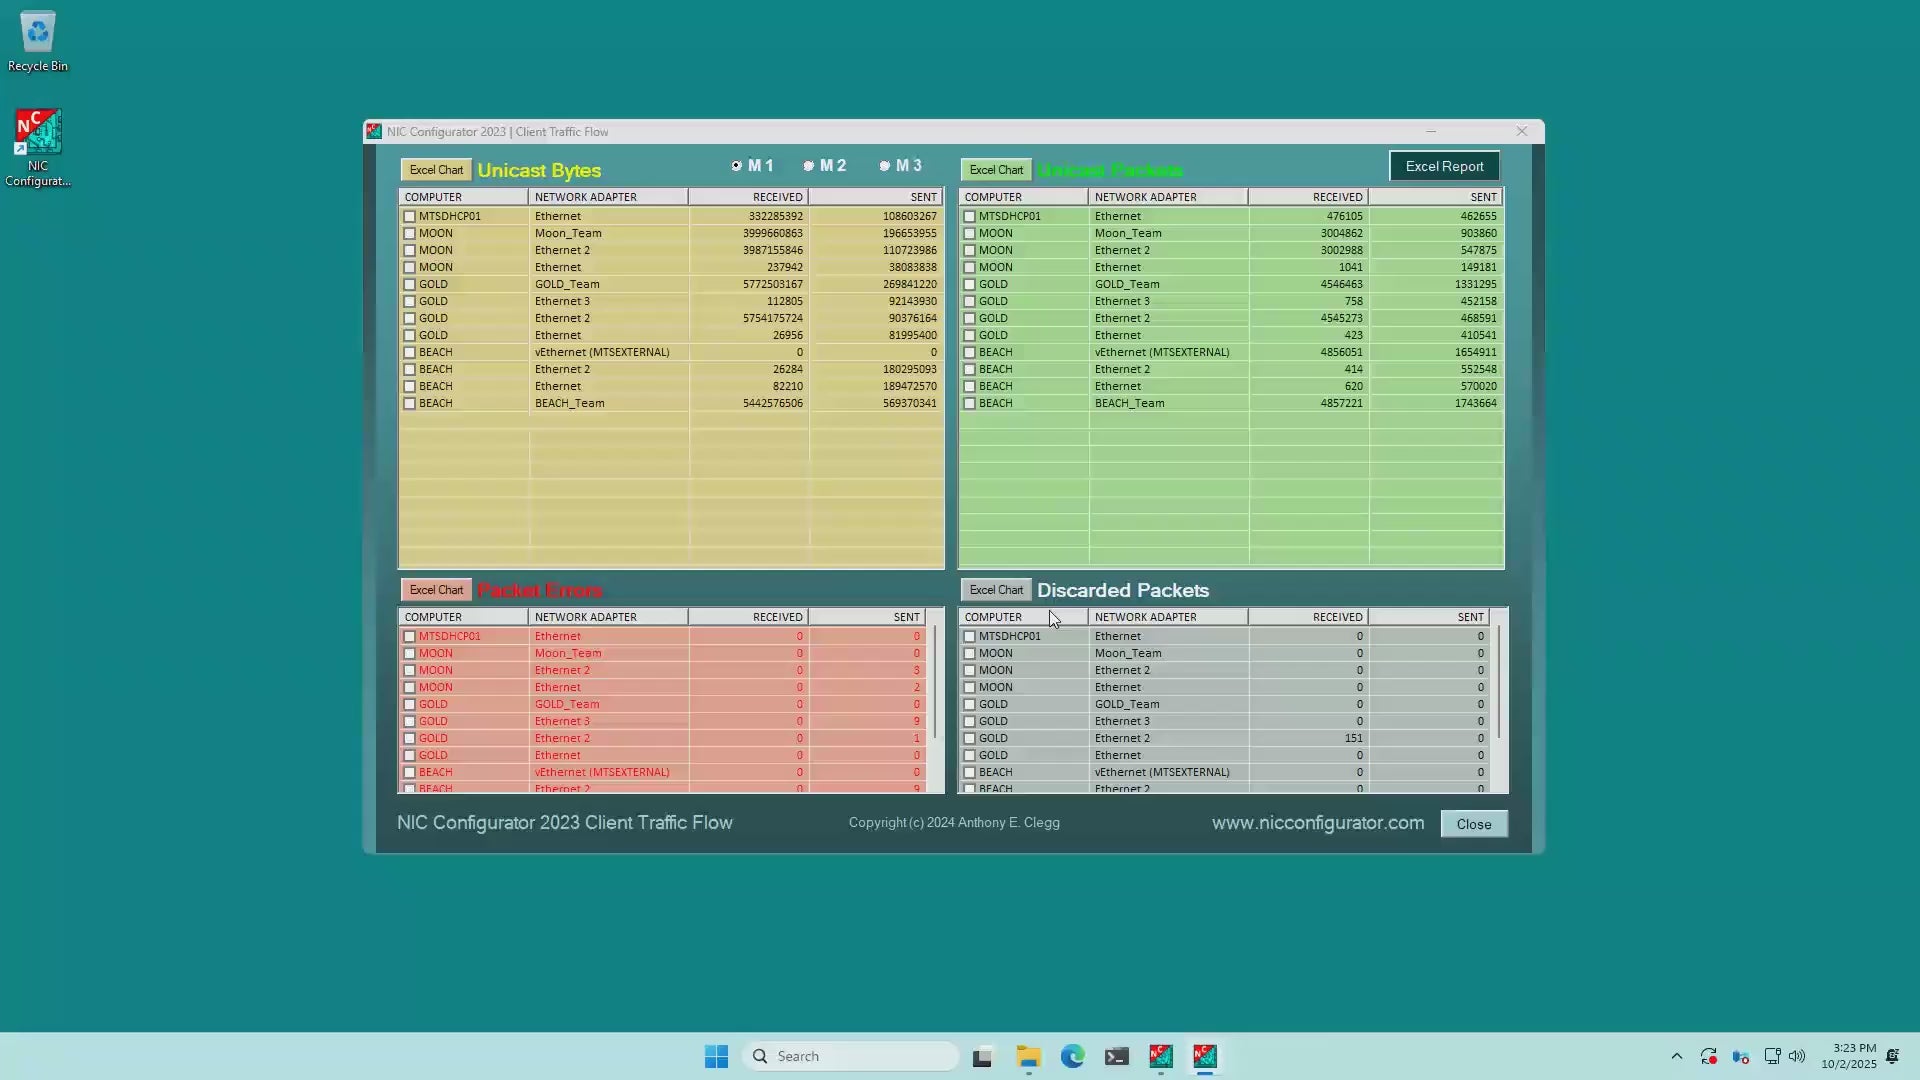The height and width of the screenshot is (1080, 1920).
Task: Open Task View from the taskbar
Action: pyautogui.click(x=982, y=1056)
